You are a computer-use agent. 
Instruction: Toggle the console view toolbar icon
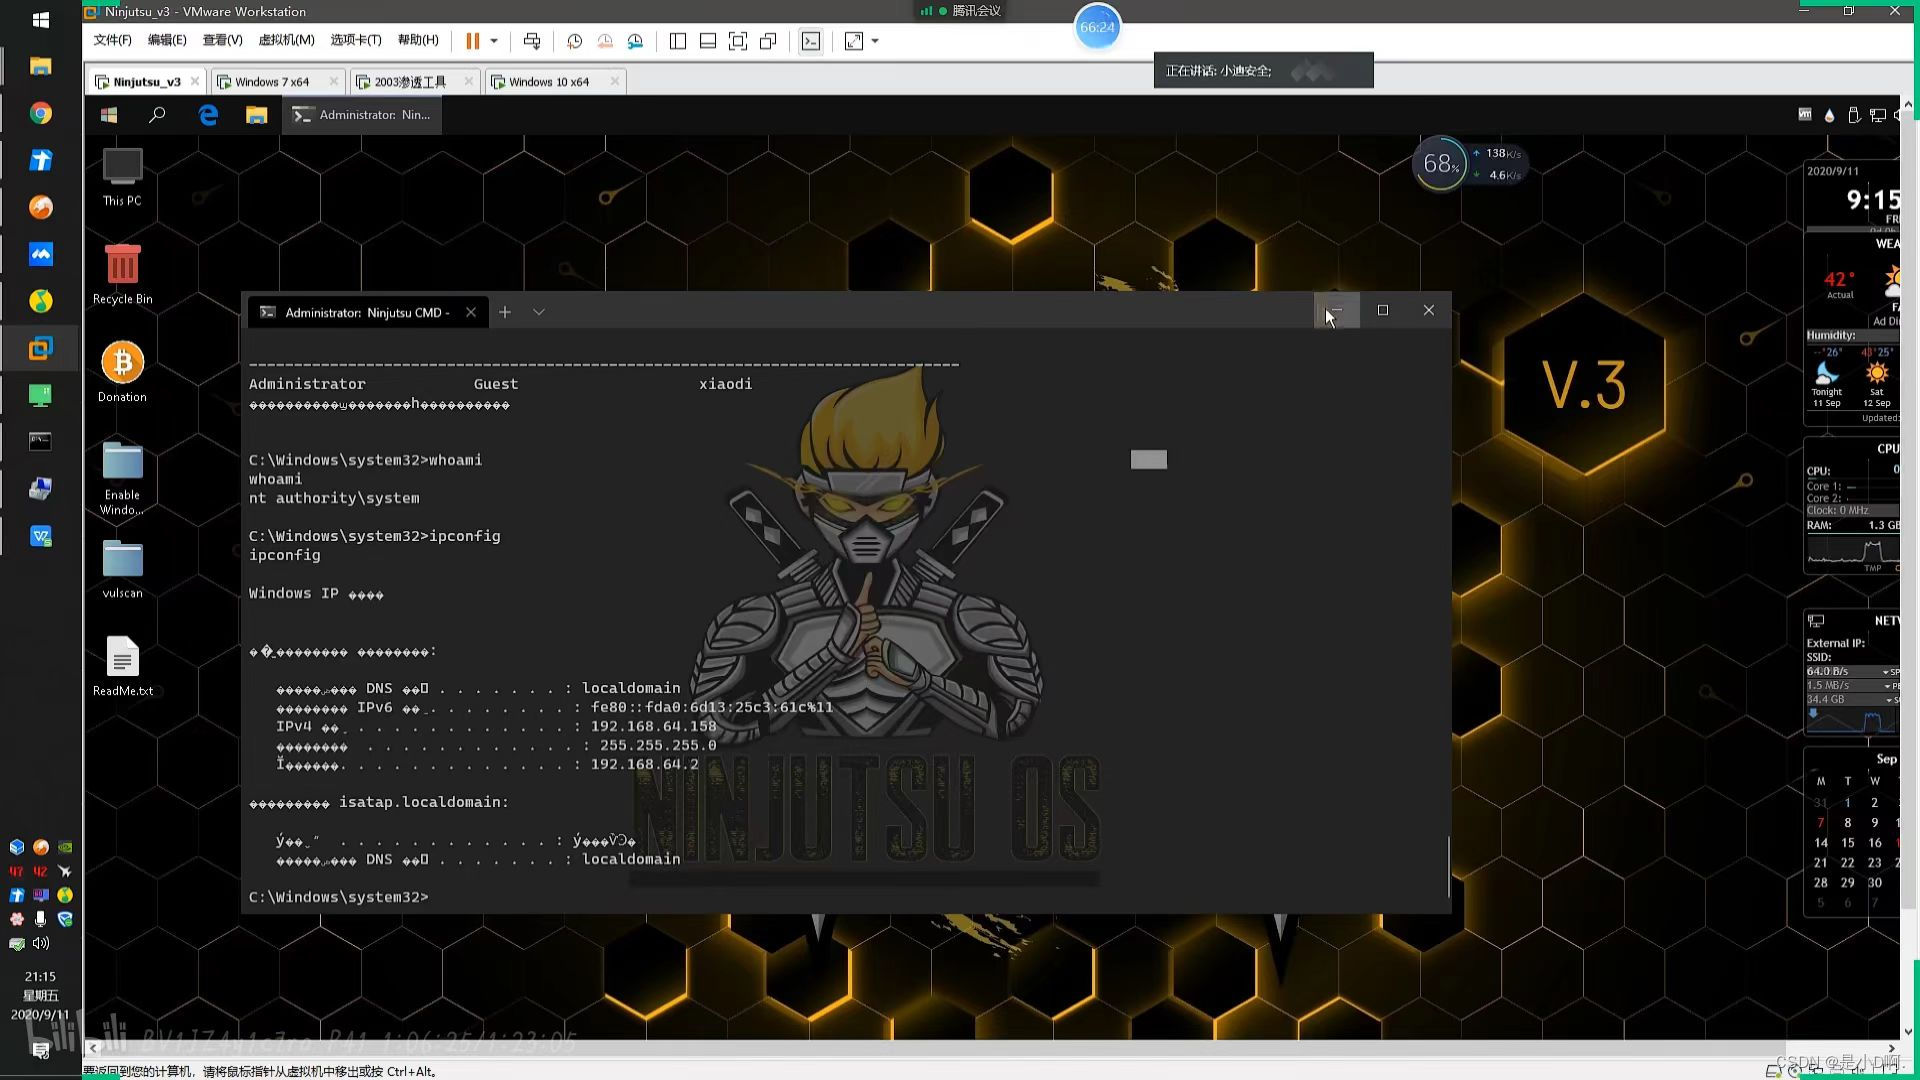click(x=811, y=41)
